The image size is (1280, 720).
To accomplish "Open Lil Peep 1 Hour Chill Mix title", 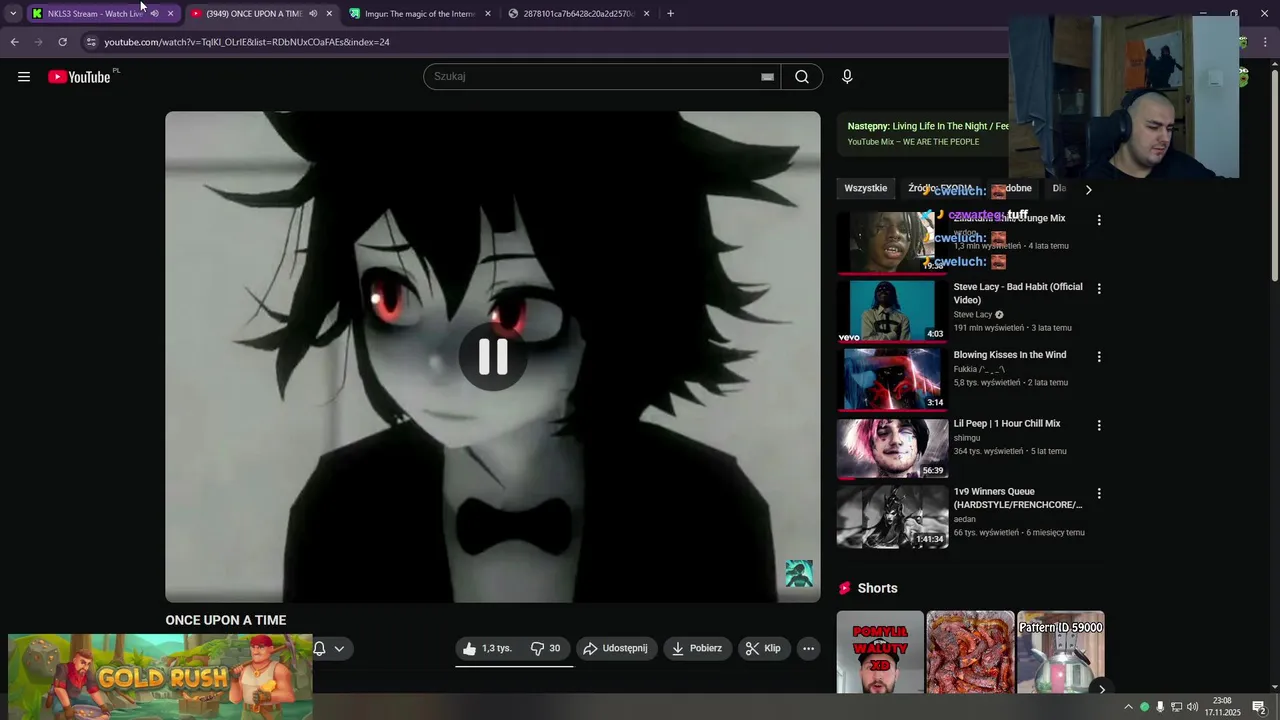I will click(x=1007, y=424).
